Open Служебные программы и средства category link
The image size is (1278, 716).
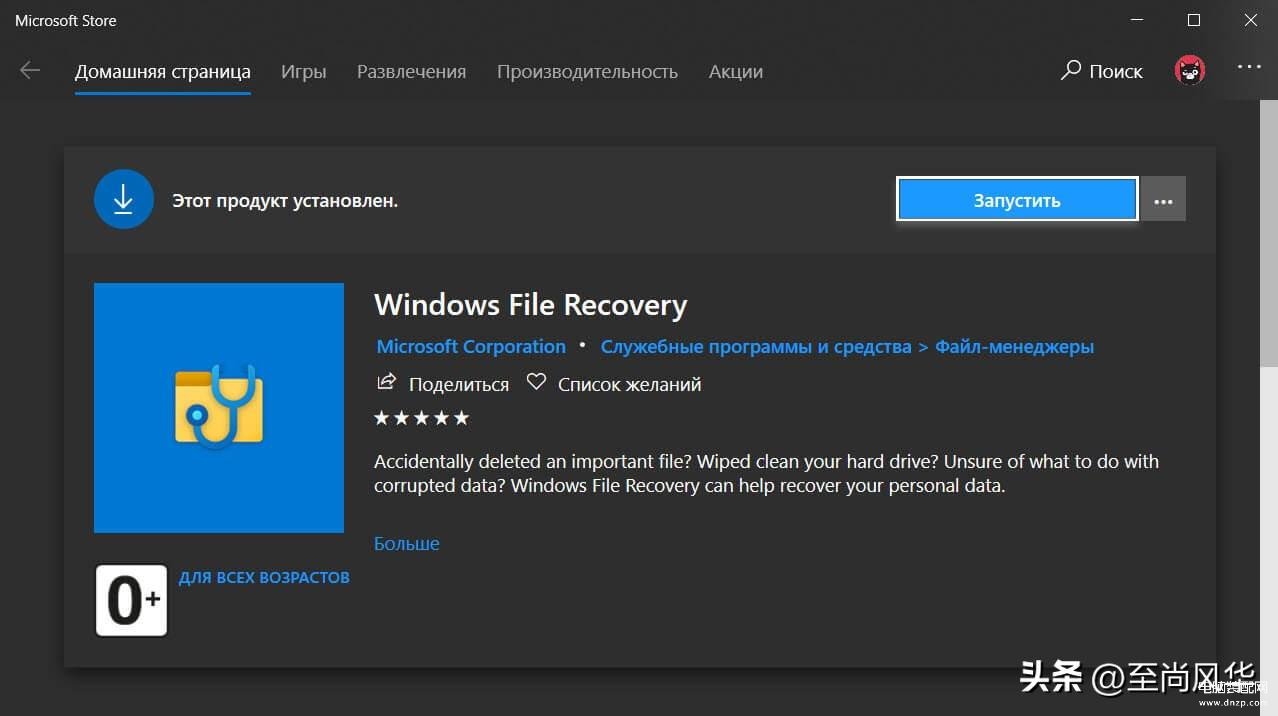pyautogui.click(x=755, y=346)
